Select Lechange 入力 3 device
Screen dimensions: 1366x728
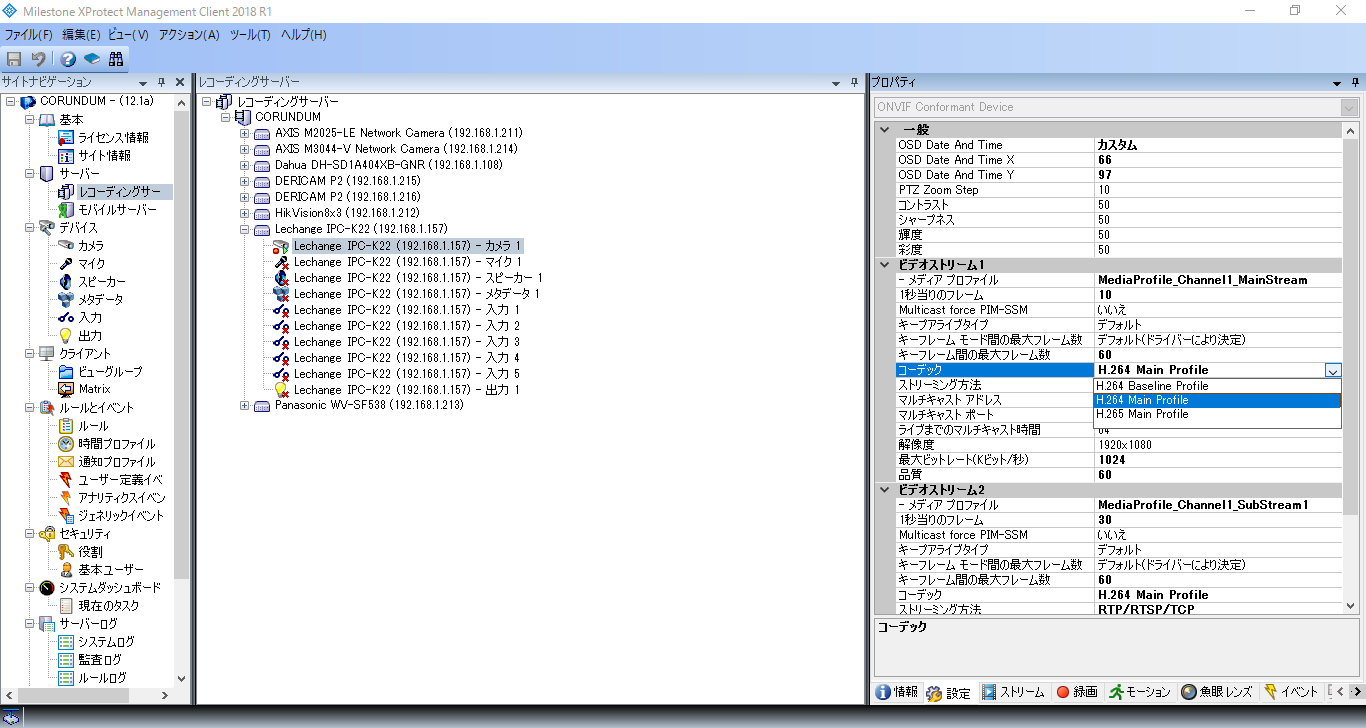[407, 342]
